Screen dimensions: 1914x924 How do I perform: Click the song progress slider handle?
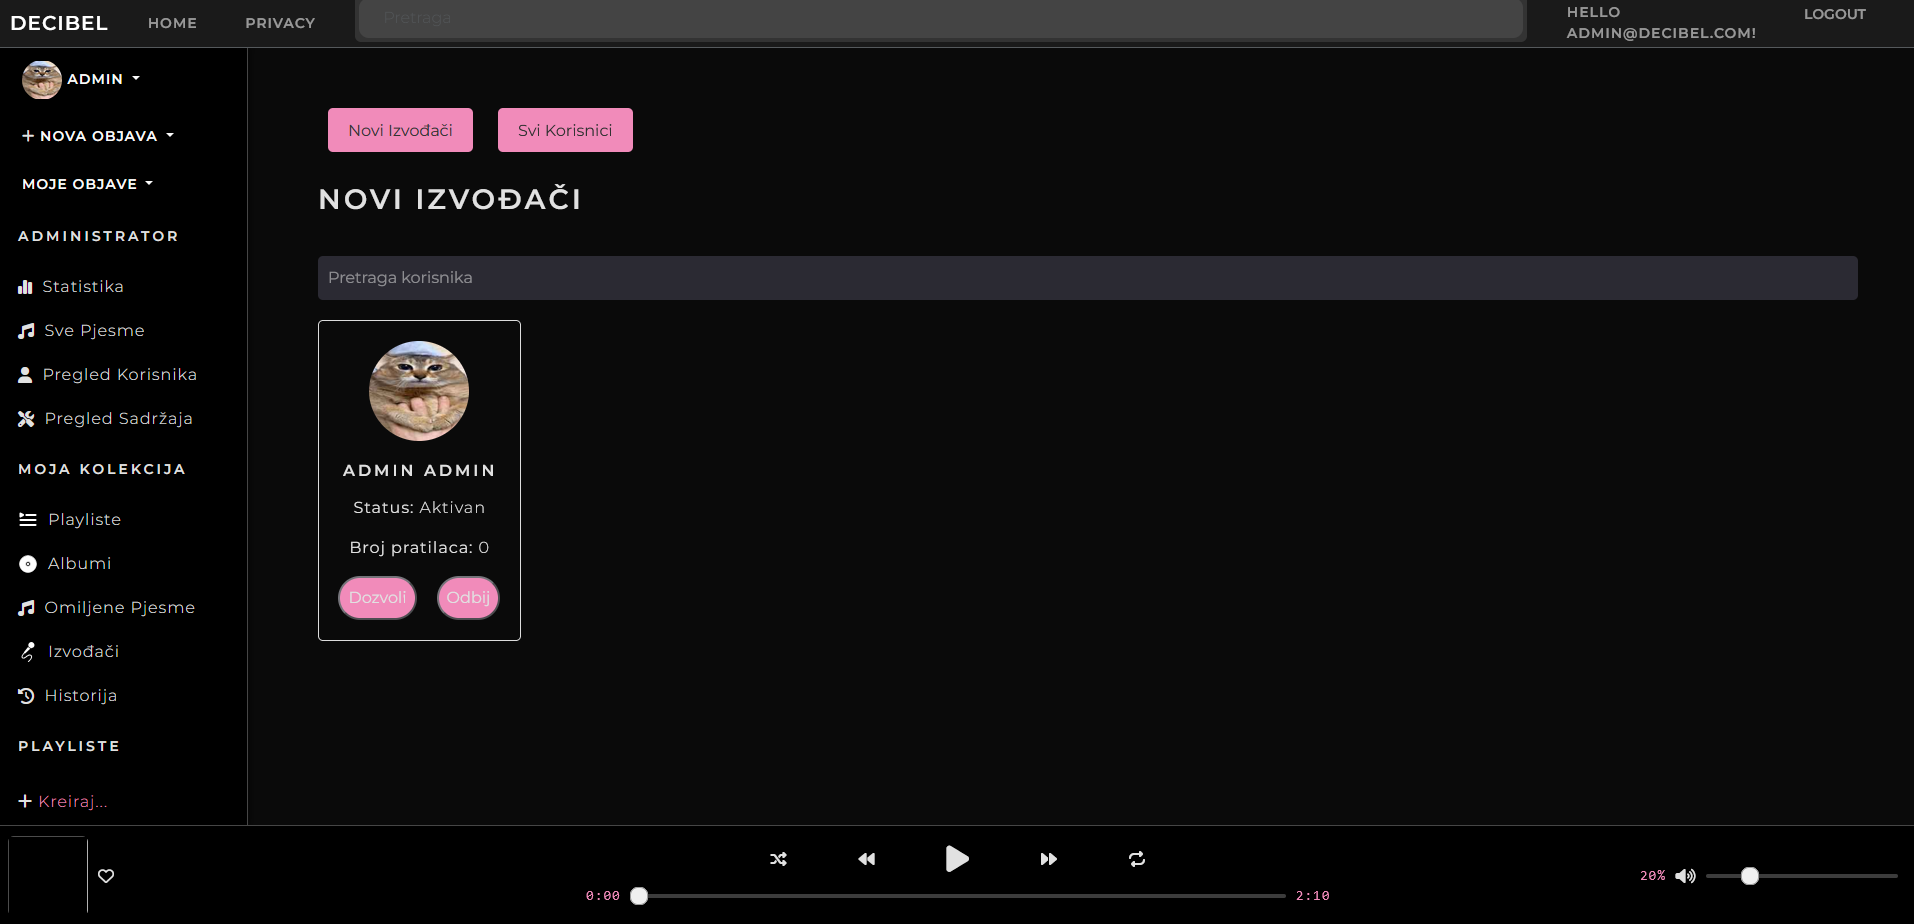click(639, 896)
